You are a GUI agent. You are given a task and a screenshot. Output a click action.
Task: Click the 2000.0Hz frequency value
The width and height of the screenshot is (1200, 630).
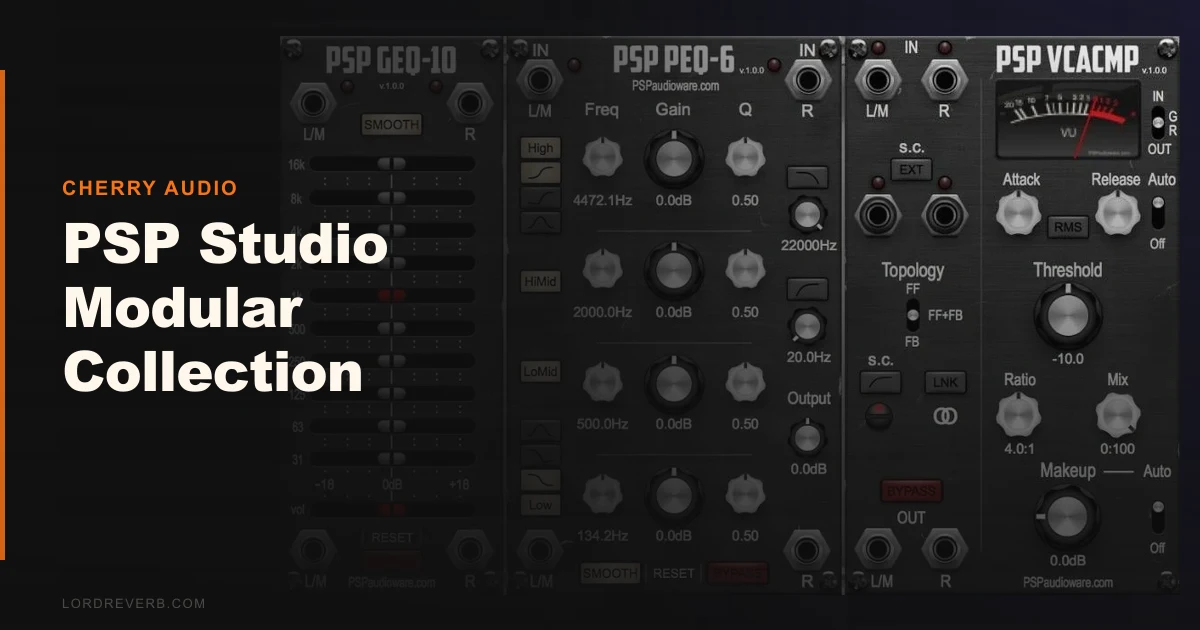click(602, 312)
